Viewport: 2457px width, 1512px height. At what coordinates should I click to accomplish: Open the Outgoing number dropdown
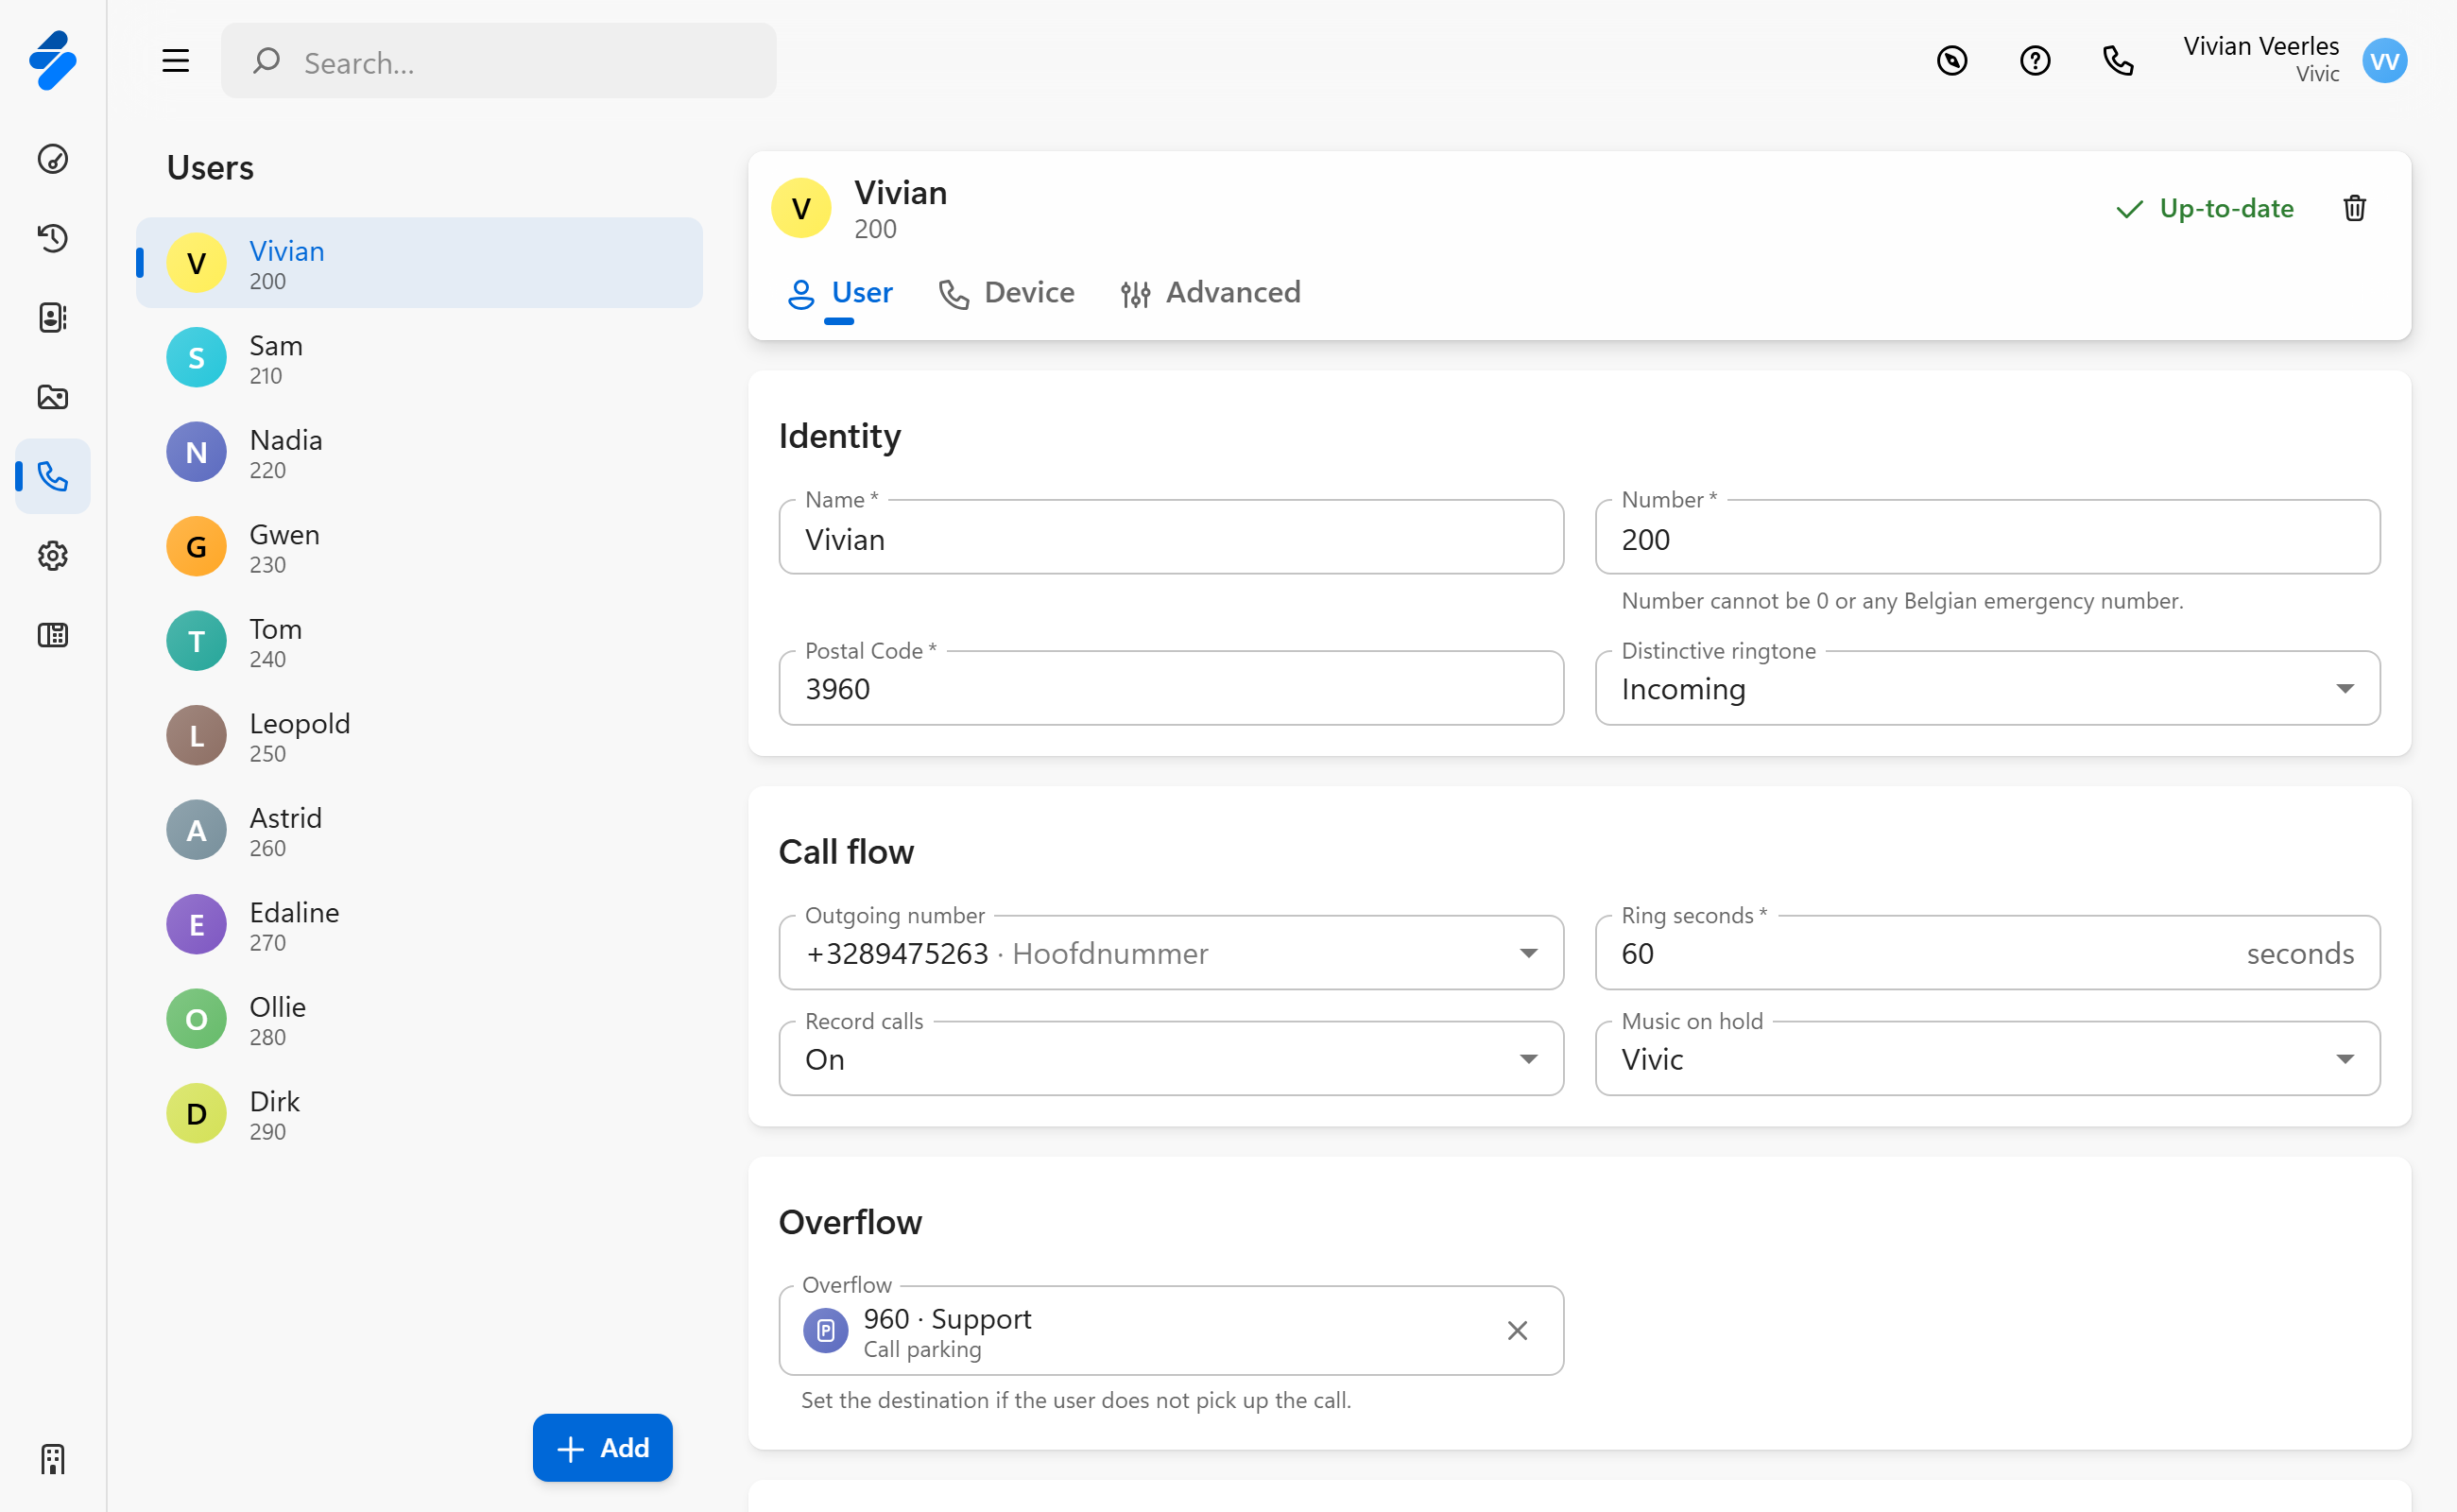pos(1528,953)
